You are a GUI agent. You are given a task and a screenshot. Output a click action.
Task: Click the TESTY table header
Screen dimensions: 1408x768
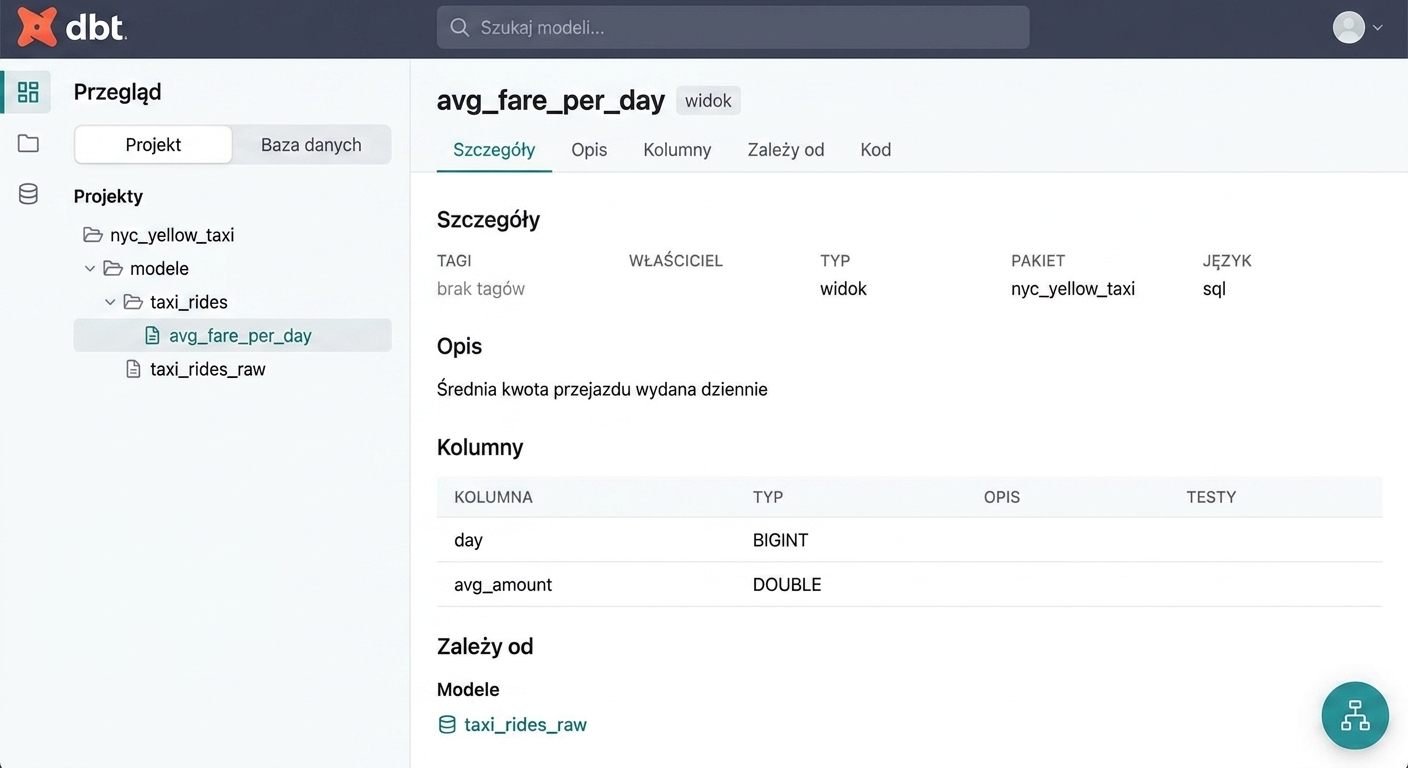click(x=1211, y=497)
